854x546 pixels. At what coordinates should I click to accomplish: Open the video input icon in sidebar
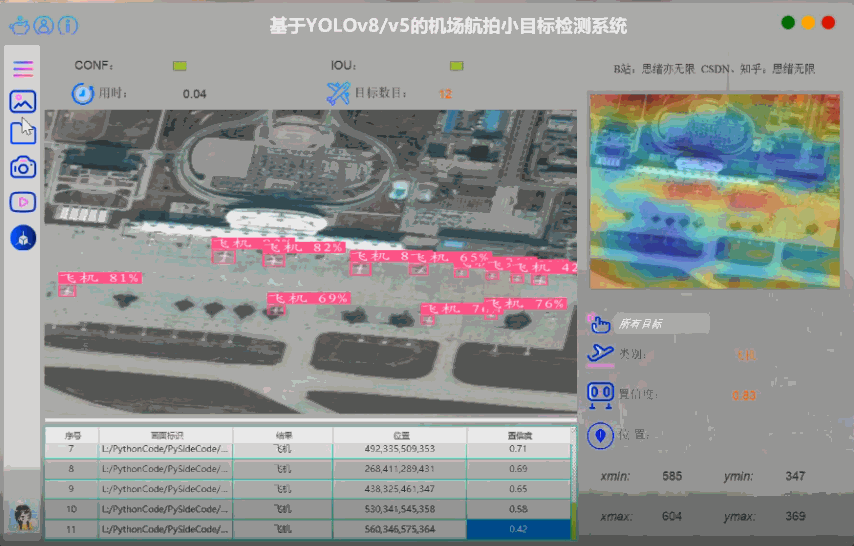click(x=23, y=202)
